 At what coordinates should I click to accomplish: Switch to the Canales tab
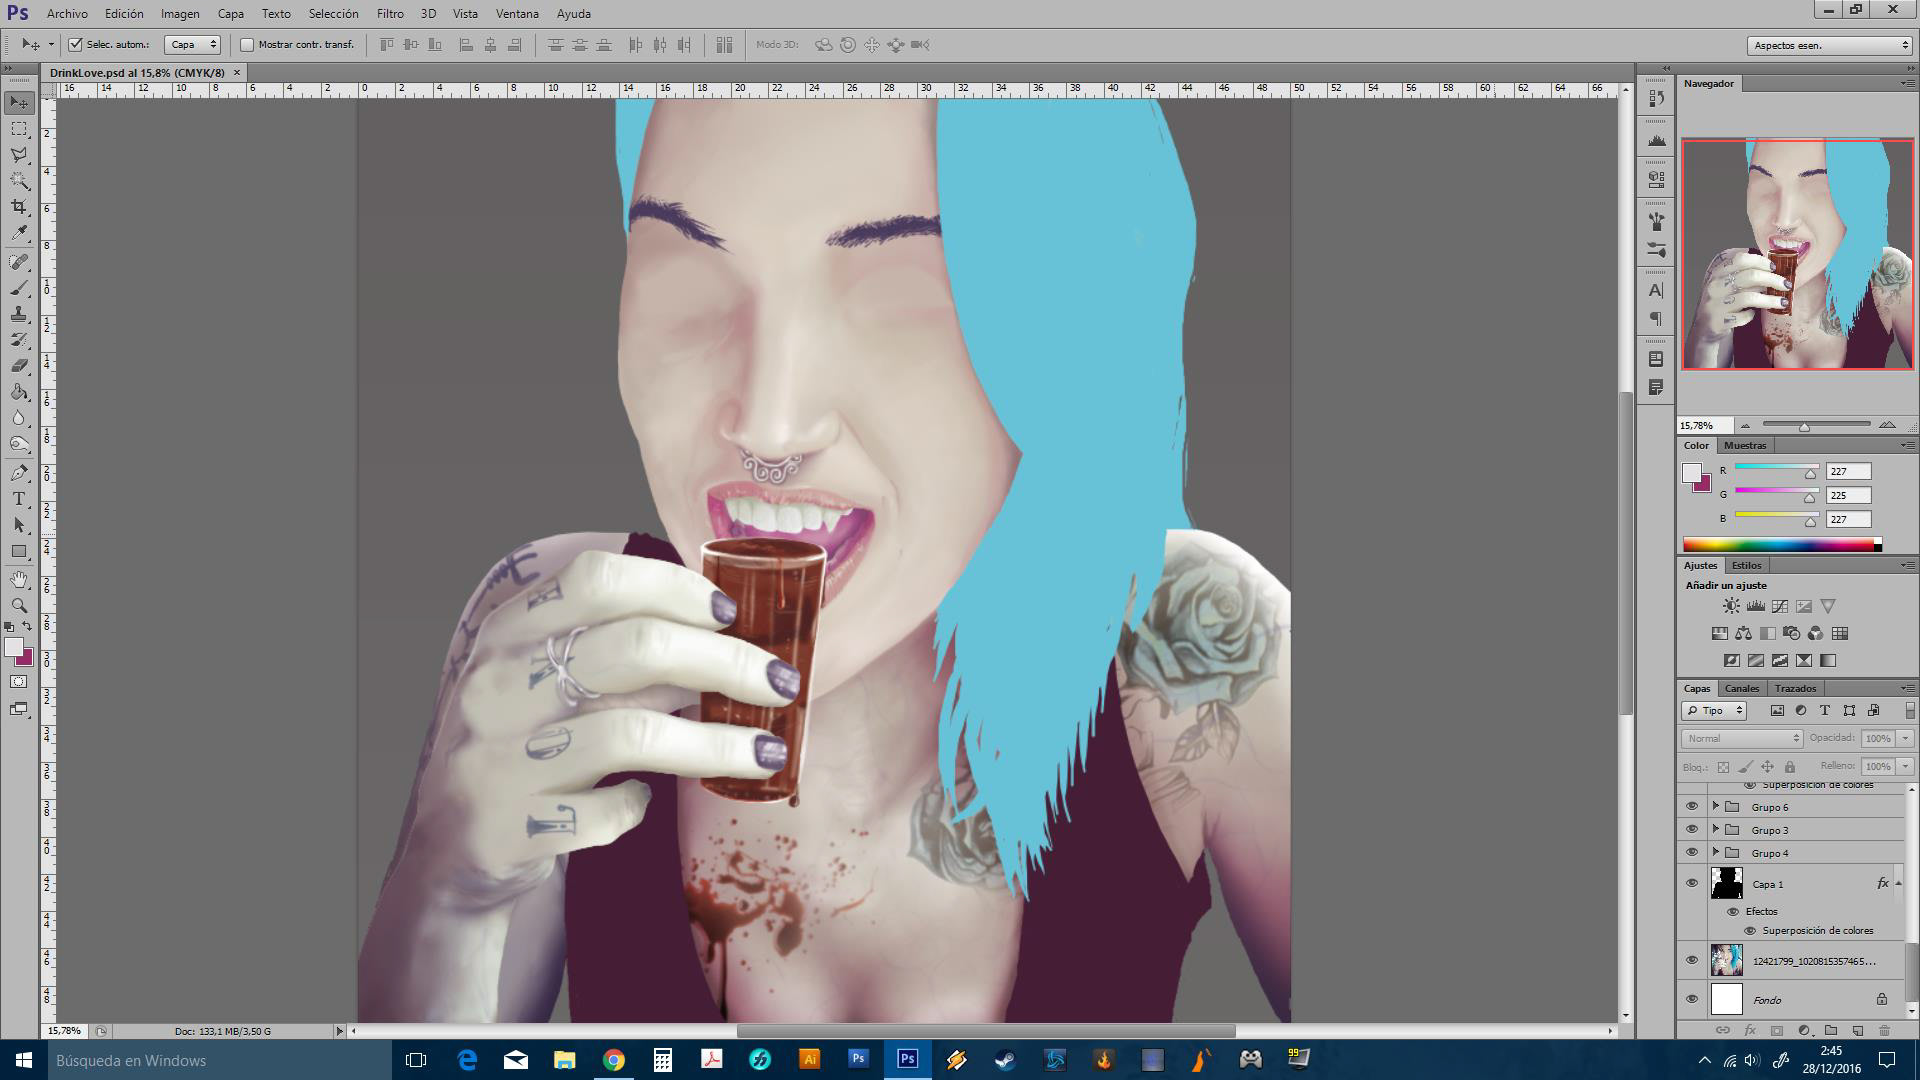pos(1741,688)
